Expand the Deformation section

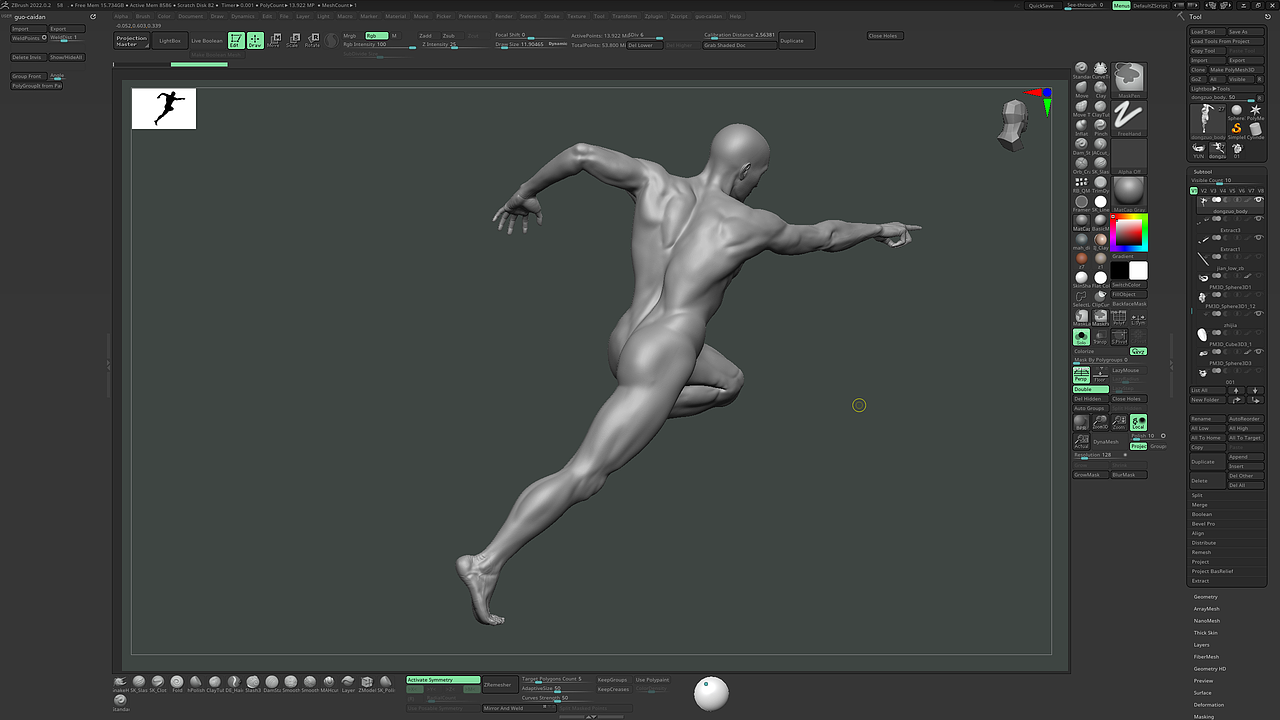coord(1209,705)
